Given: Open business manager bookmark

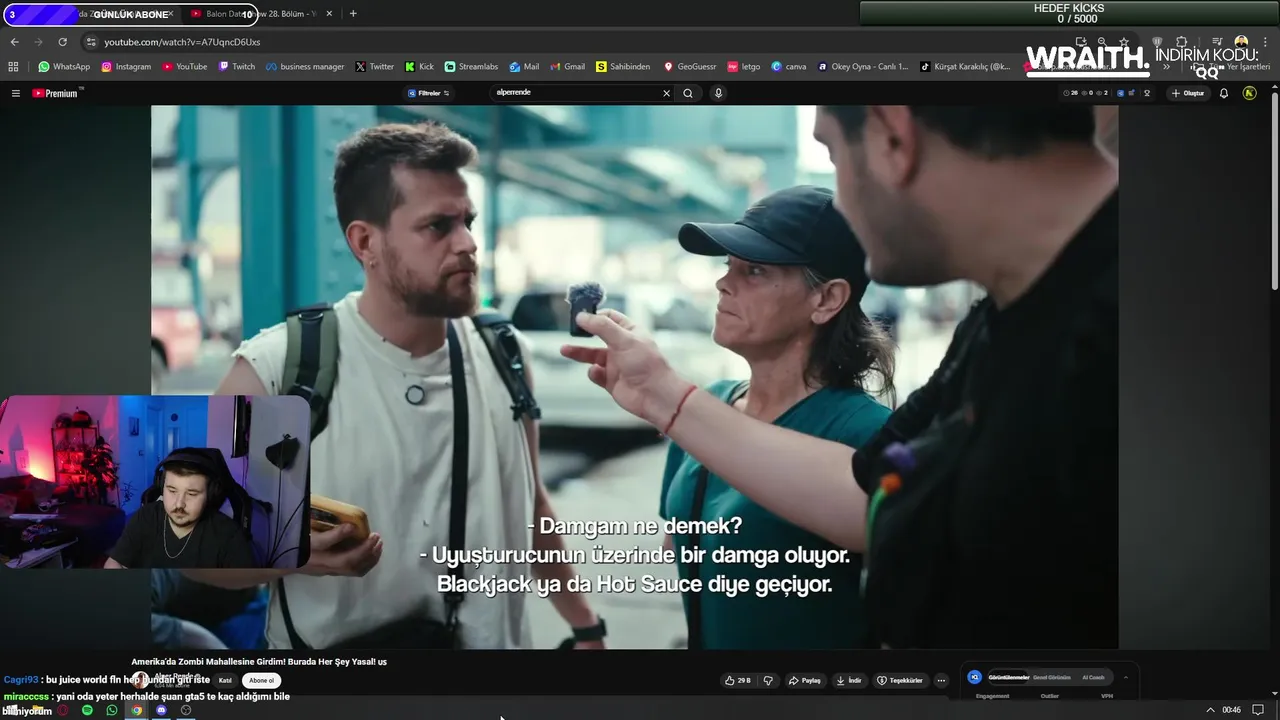Looking at the screenshot, I should click(305, 67).
